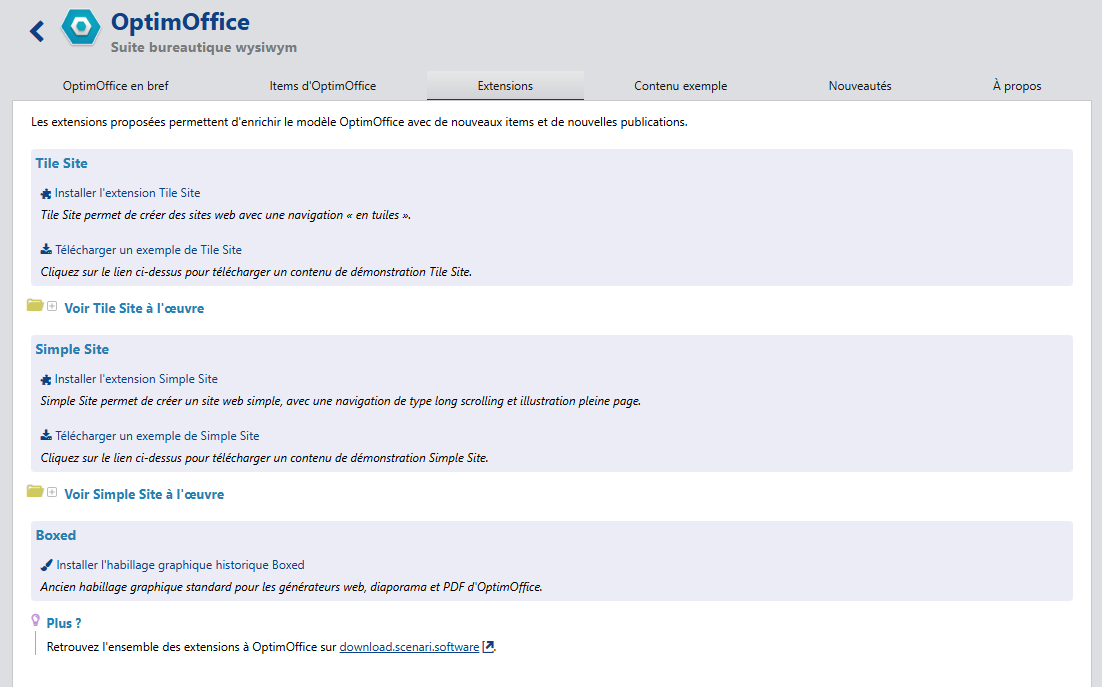This screenshot has width=1102, height=687.
Task: Click Installer l'extension Tile Site link
Action: (127, 193)
